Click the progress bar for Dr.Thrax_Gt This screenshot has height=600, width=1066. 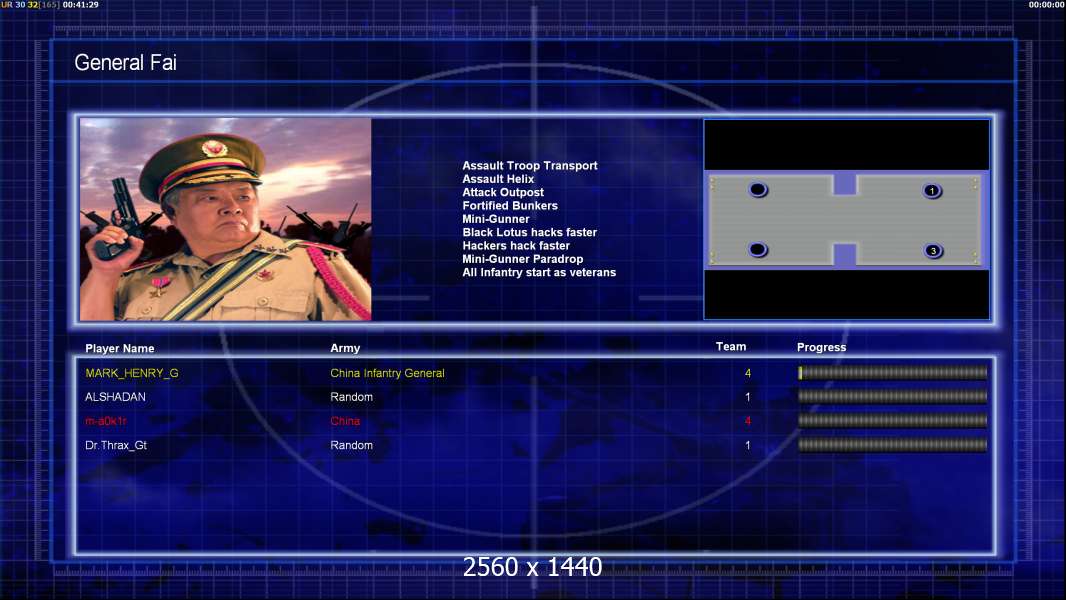point(892,445)
